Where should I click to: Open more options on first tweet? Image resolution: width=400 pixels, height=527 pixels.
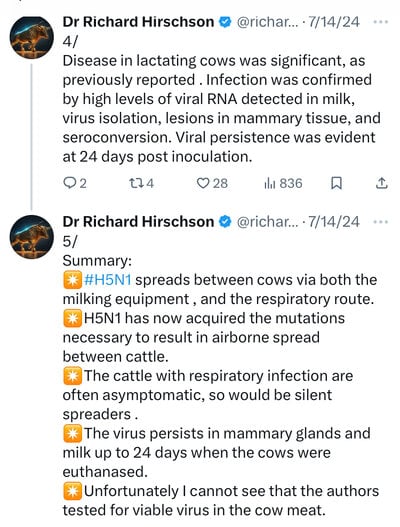click(381, 22)
